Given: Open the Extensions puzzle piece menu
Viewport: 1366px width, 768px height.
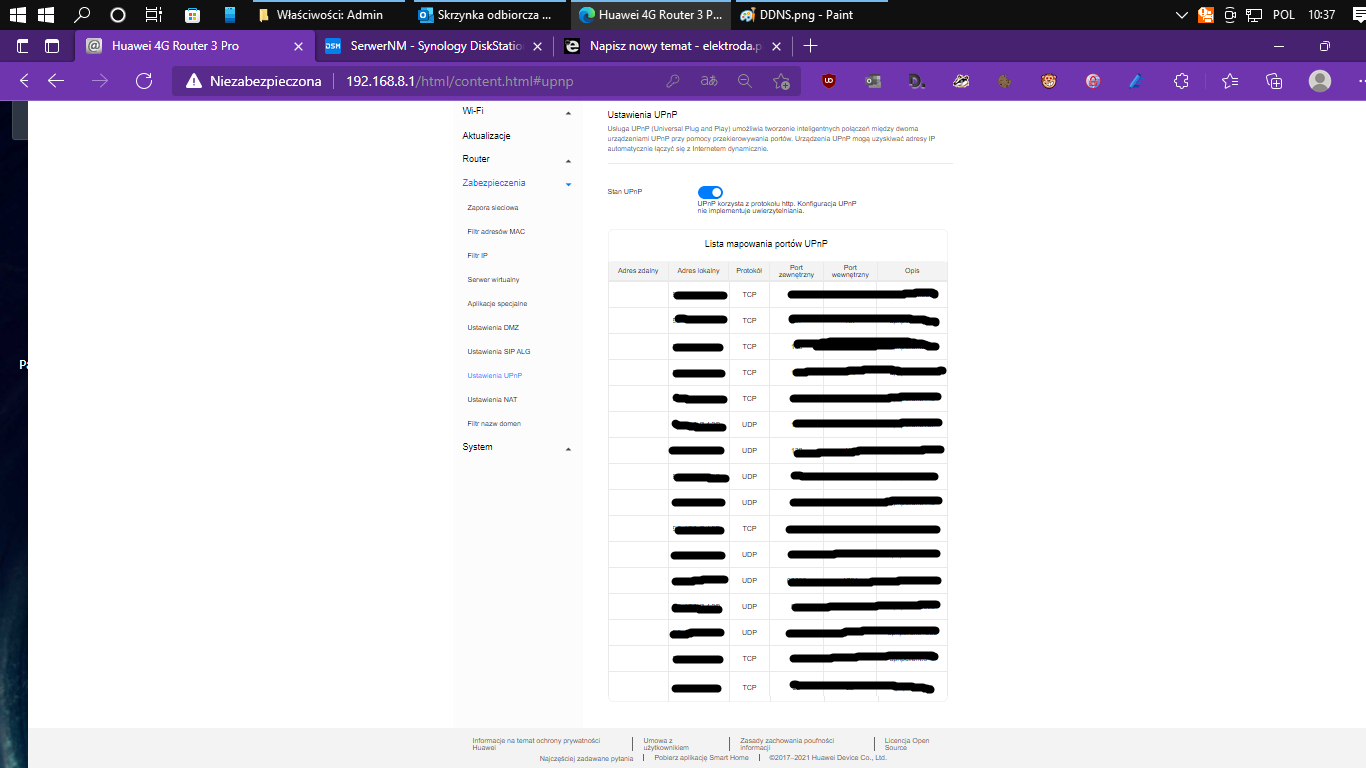Looking at the screenshot, I should (1181, 81).
